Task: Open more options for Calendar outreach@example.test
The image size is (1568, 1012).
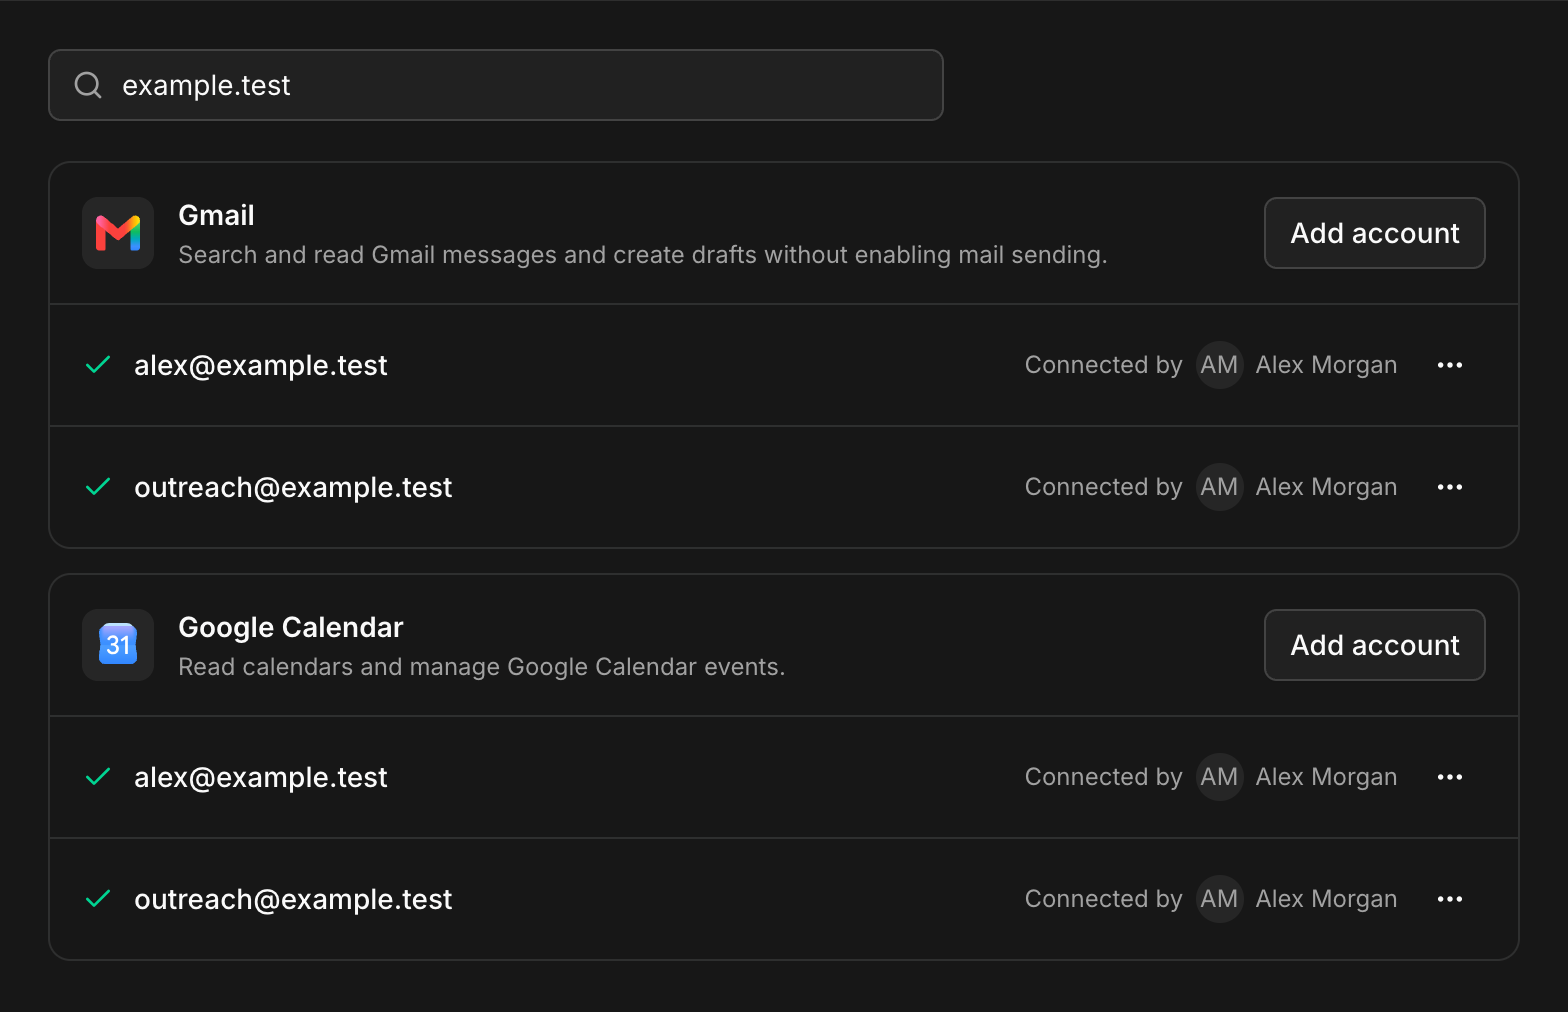Action: (x=1450, y=899)
